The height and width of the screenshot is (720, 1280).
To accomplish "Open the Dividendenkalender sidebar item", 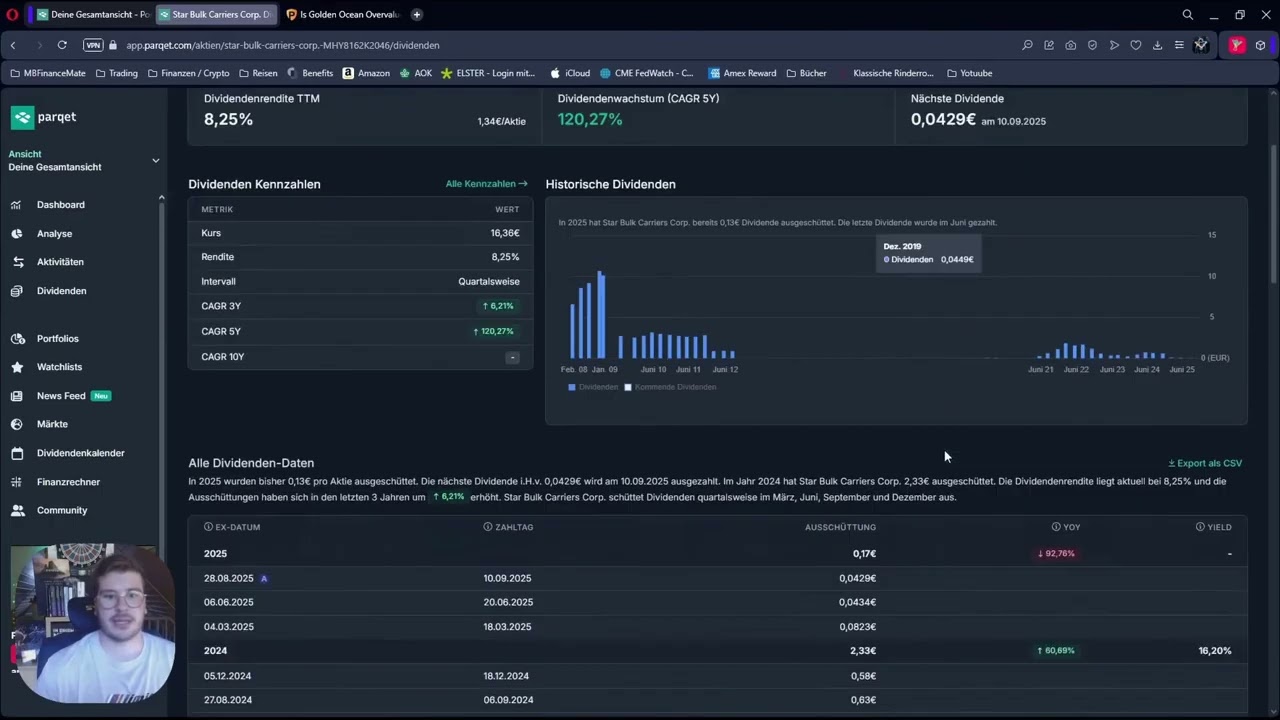I will point(80,453).
